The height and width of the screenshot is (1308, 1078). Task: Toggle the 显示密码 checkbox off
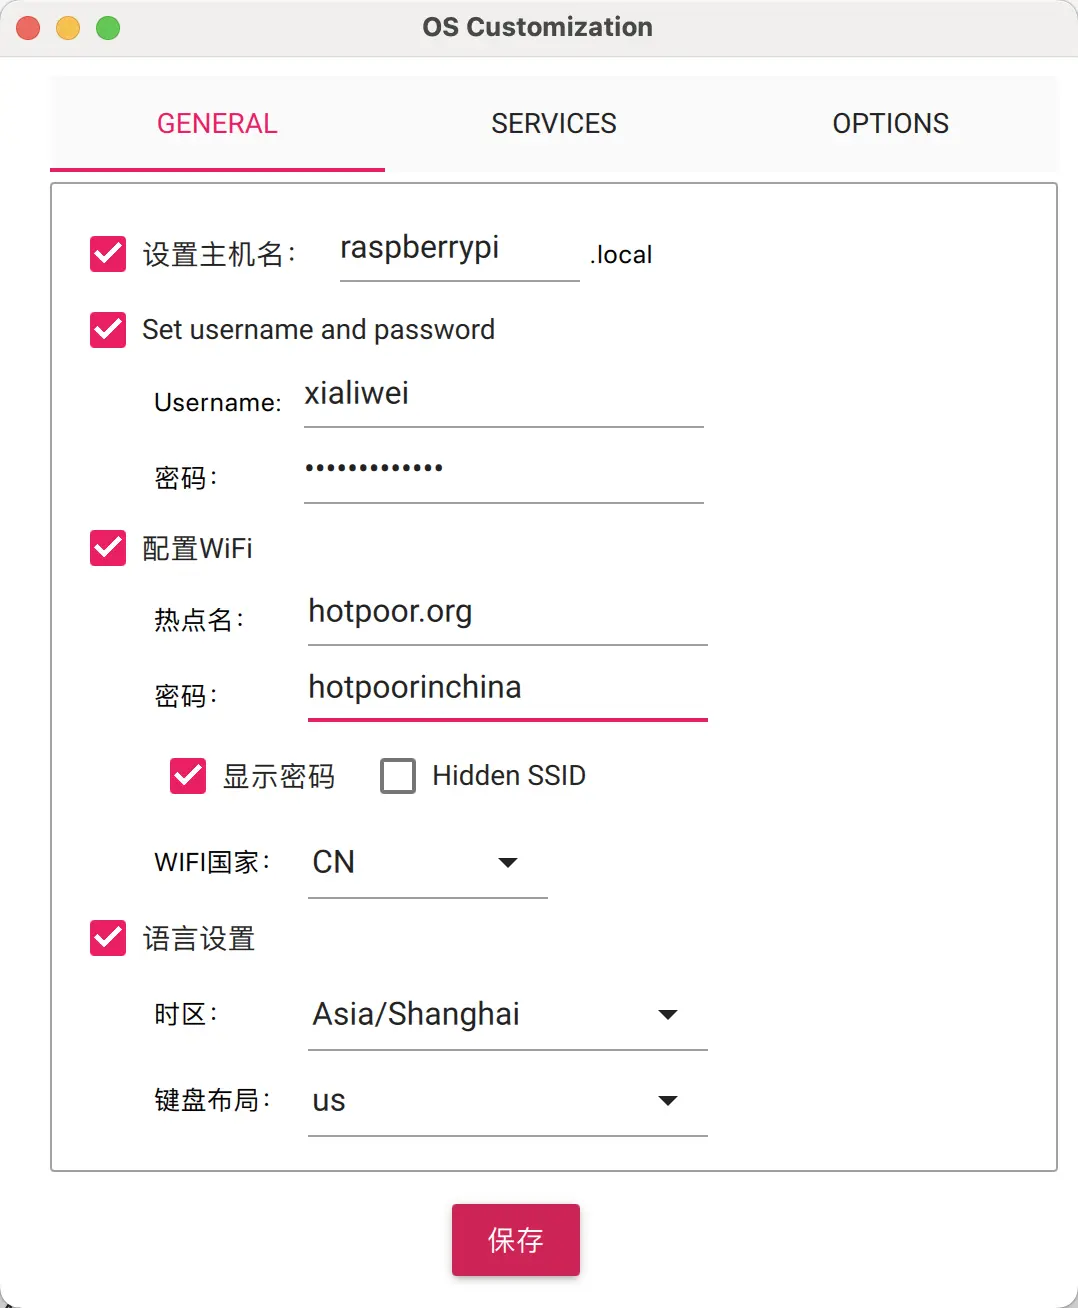tap(187, 775)
